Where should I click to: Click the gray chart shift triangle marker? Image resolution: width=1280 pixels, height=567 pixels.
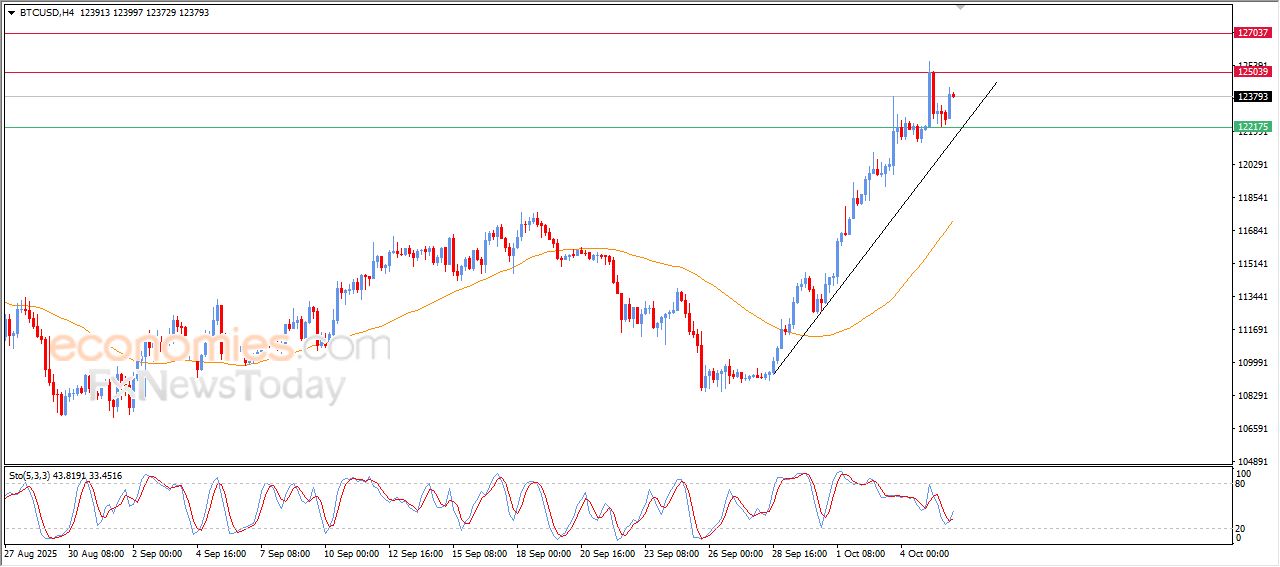click(x=961, y=7)
